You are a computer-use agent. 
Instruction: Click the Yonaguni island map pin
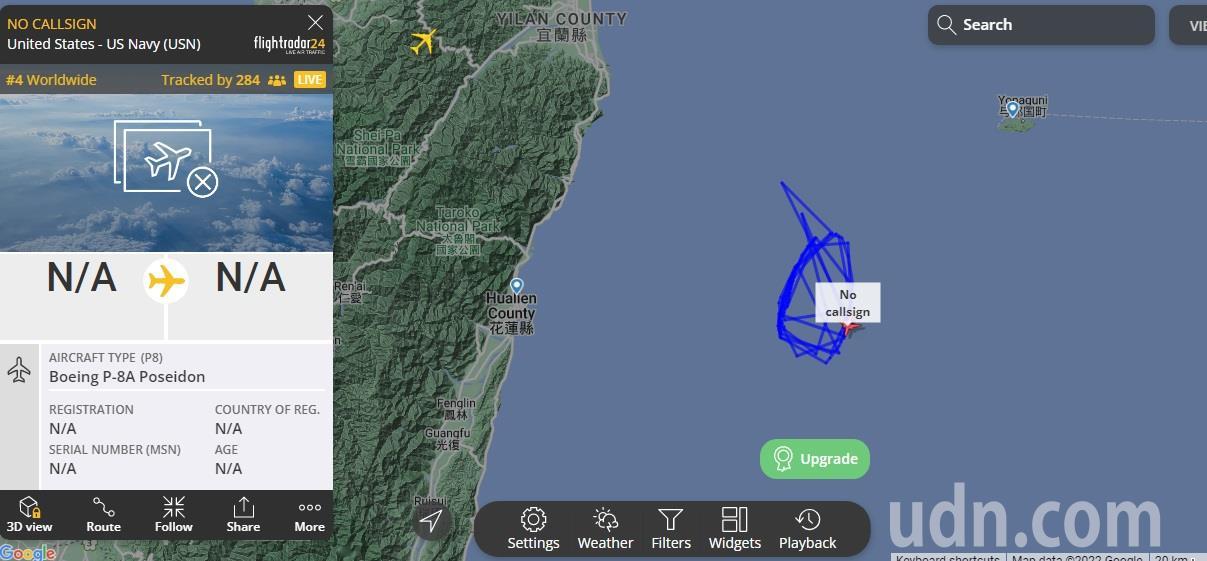coord(1013,108)
